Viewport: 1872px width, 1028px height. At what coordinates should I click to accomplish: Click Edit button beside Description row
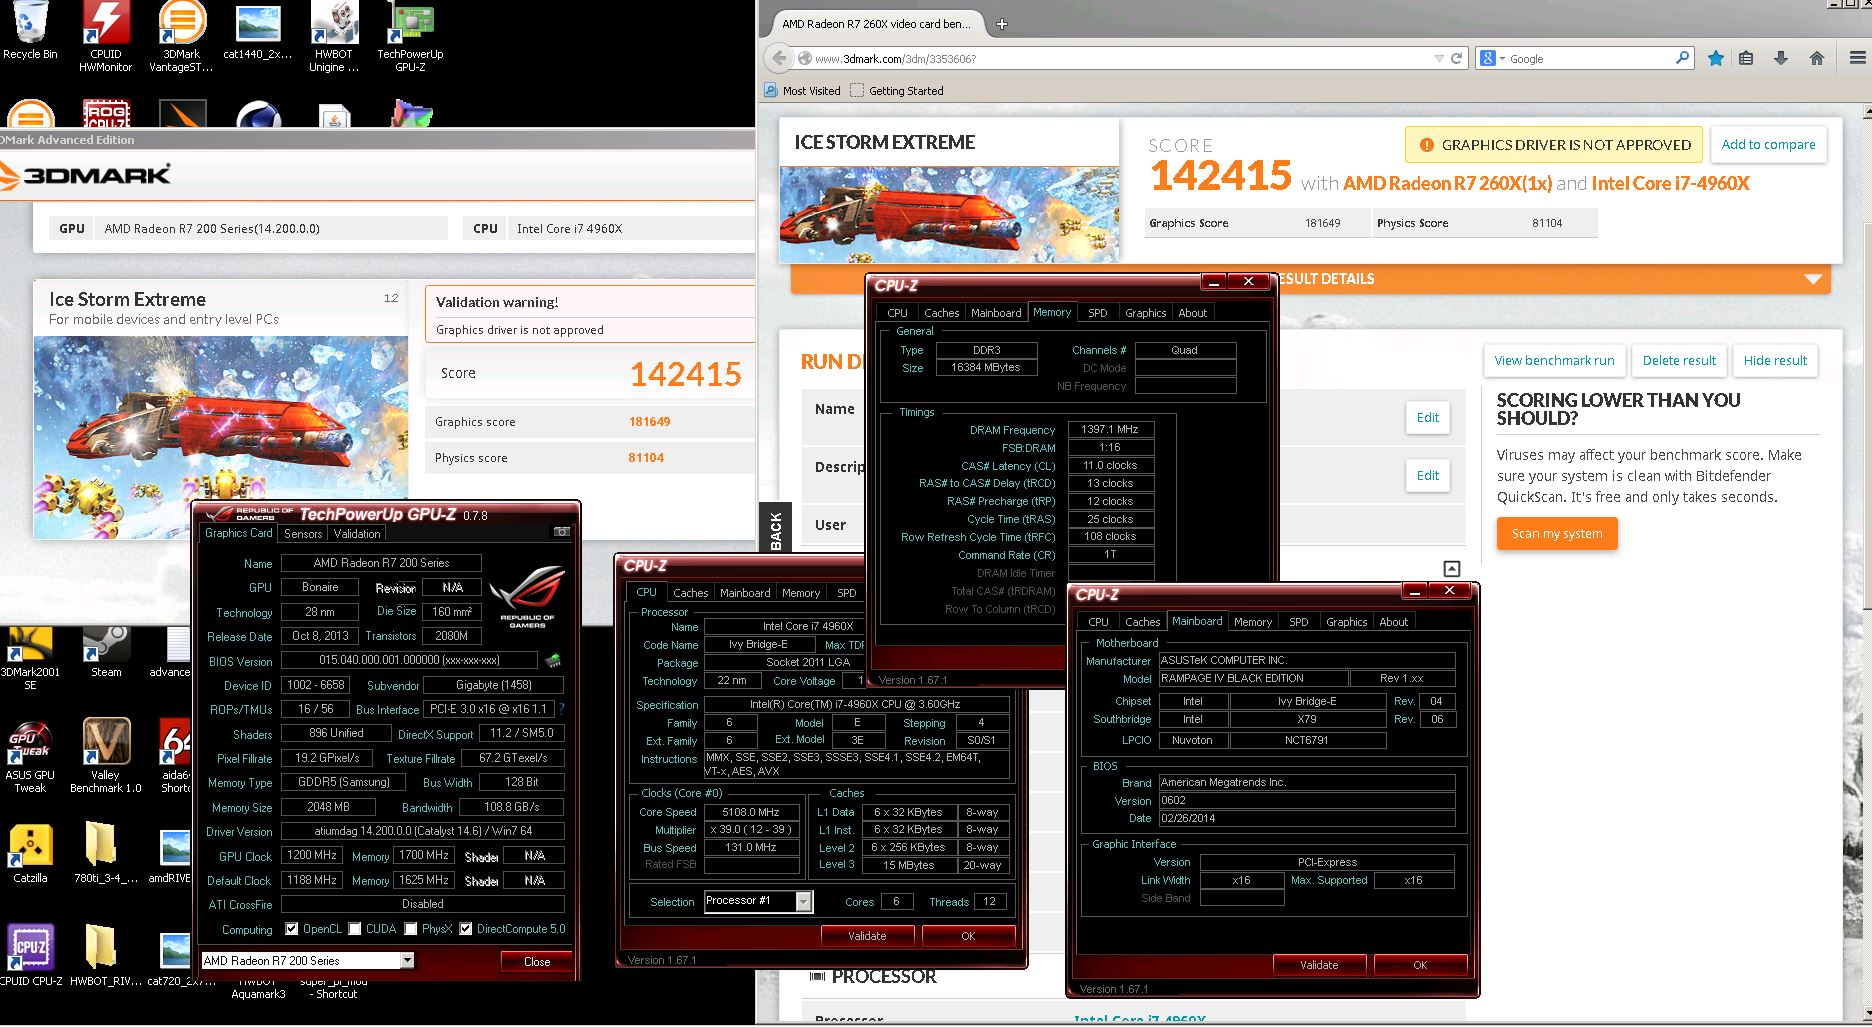pos(1428,476)
